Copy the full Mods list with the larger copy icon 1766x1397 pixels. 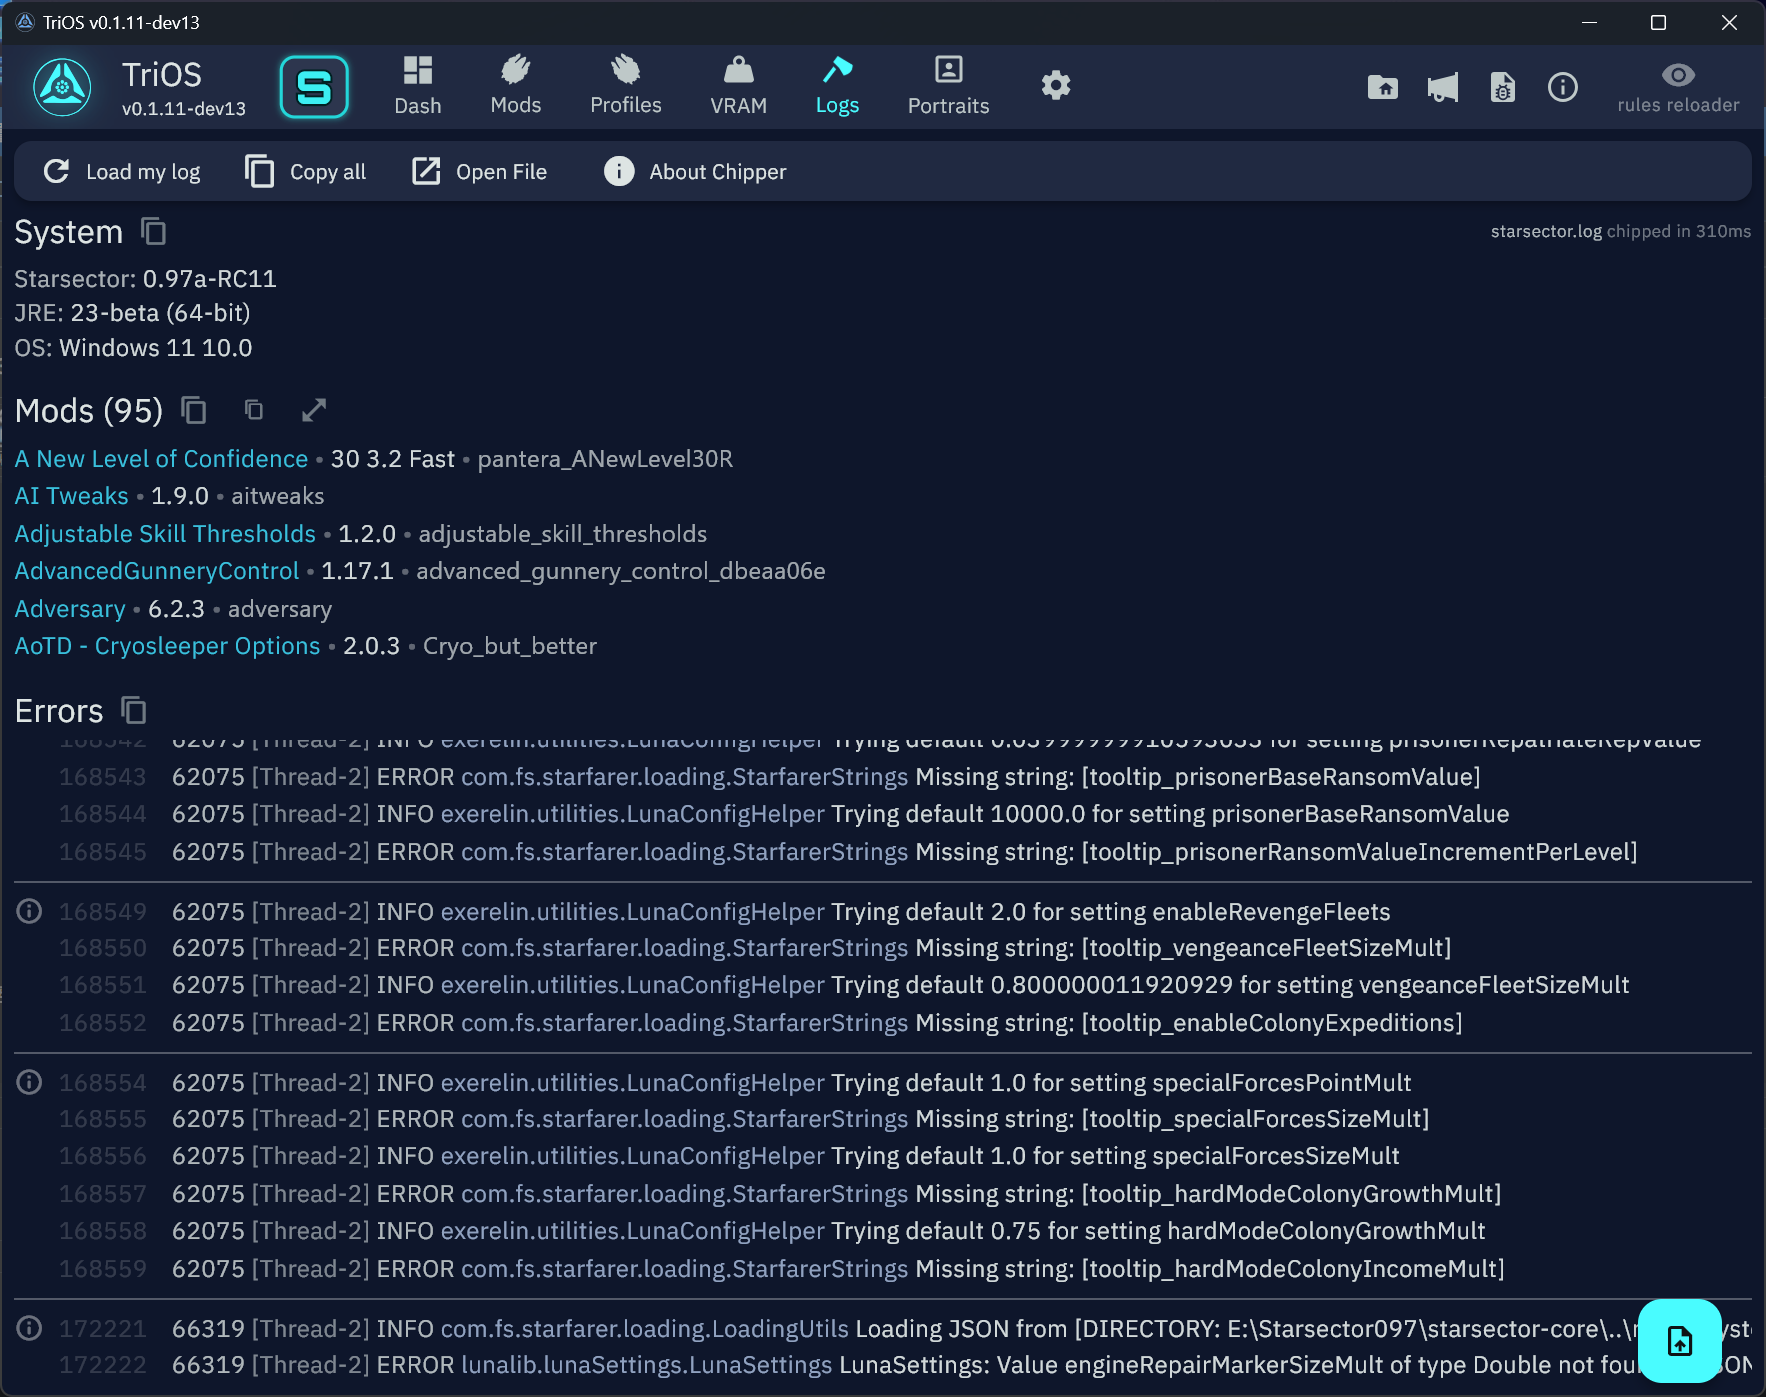coord(193,411)
